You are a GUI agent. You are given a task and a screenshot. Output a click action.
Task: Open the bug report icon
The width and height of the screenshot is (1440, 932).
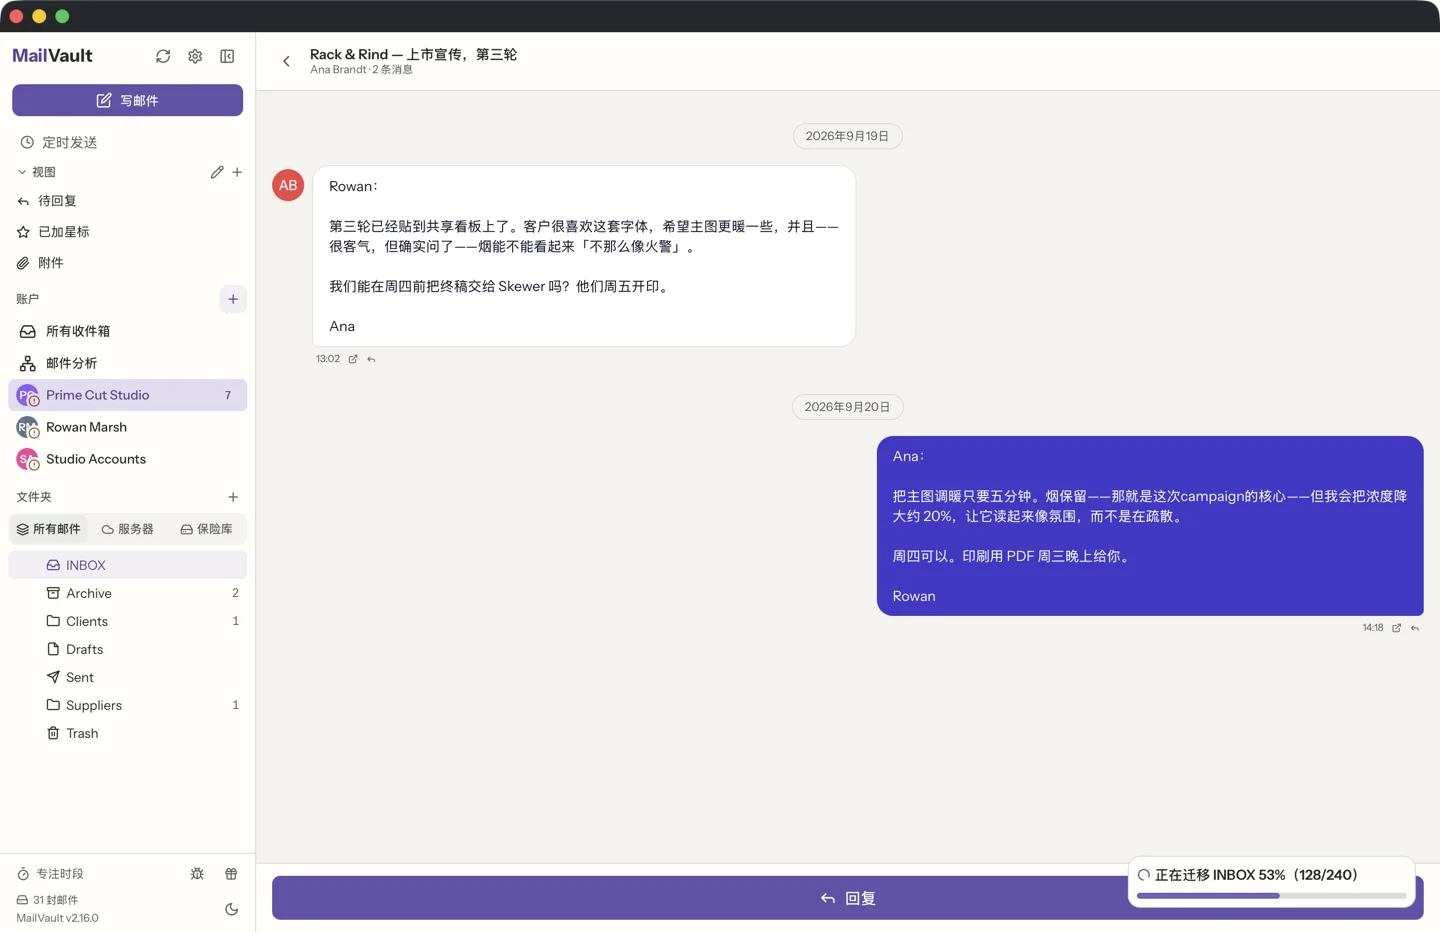click(x=197, y=874)
